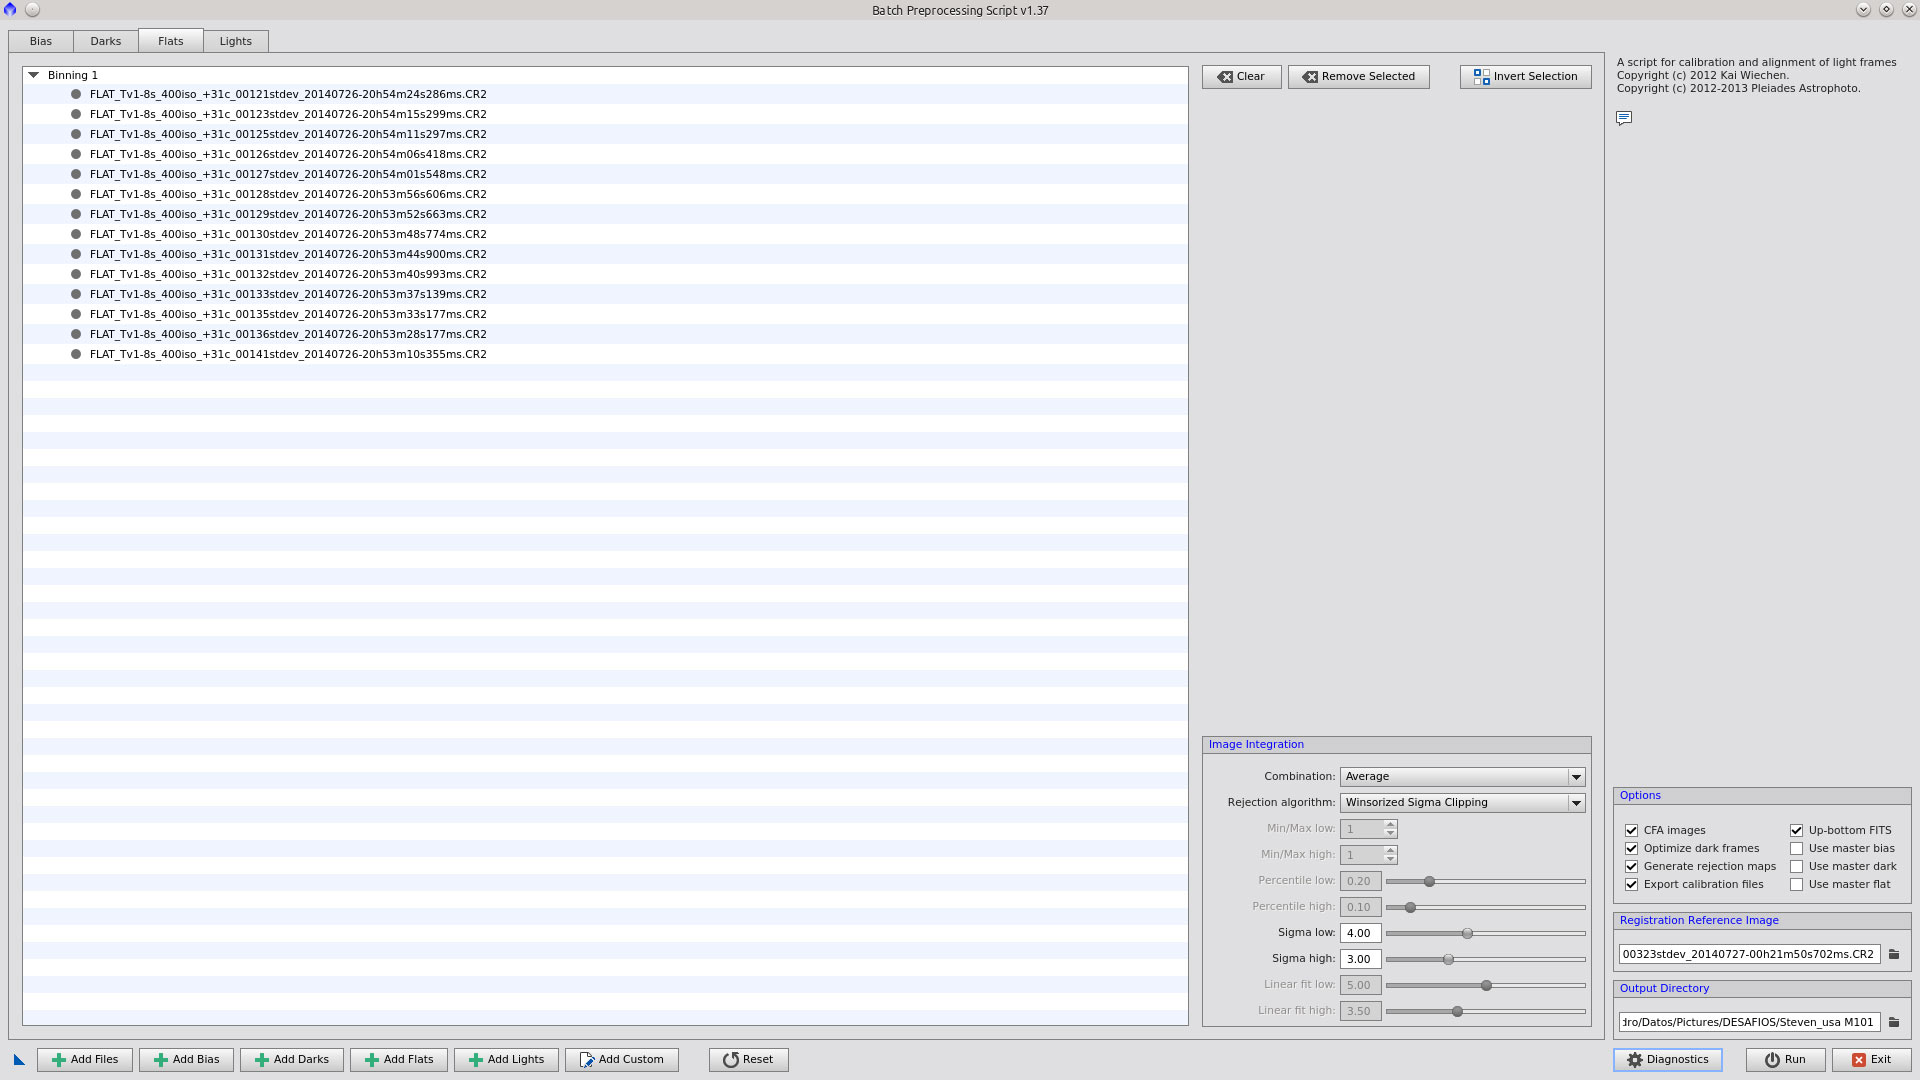This screenshot has width=1920, height=1080.
Task: Click the folder icon beside Output Directory field
Action: tap(1894, 1022)
